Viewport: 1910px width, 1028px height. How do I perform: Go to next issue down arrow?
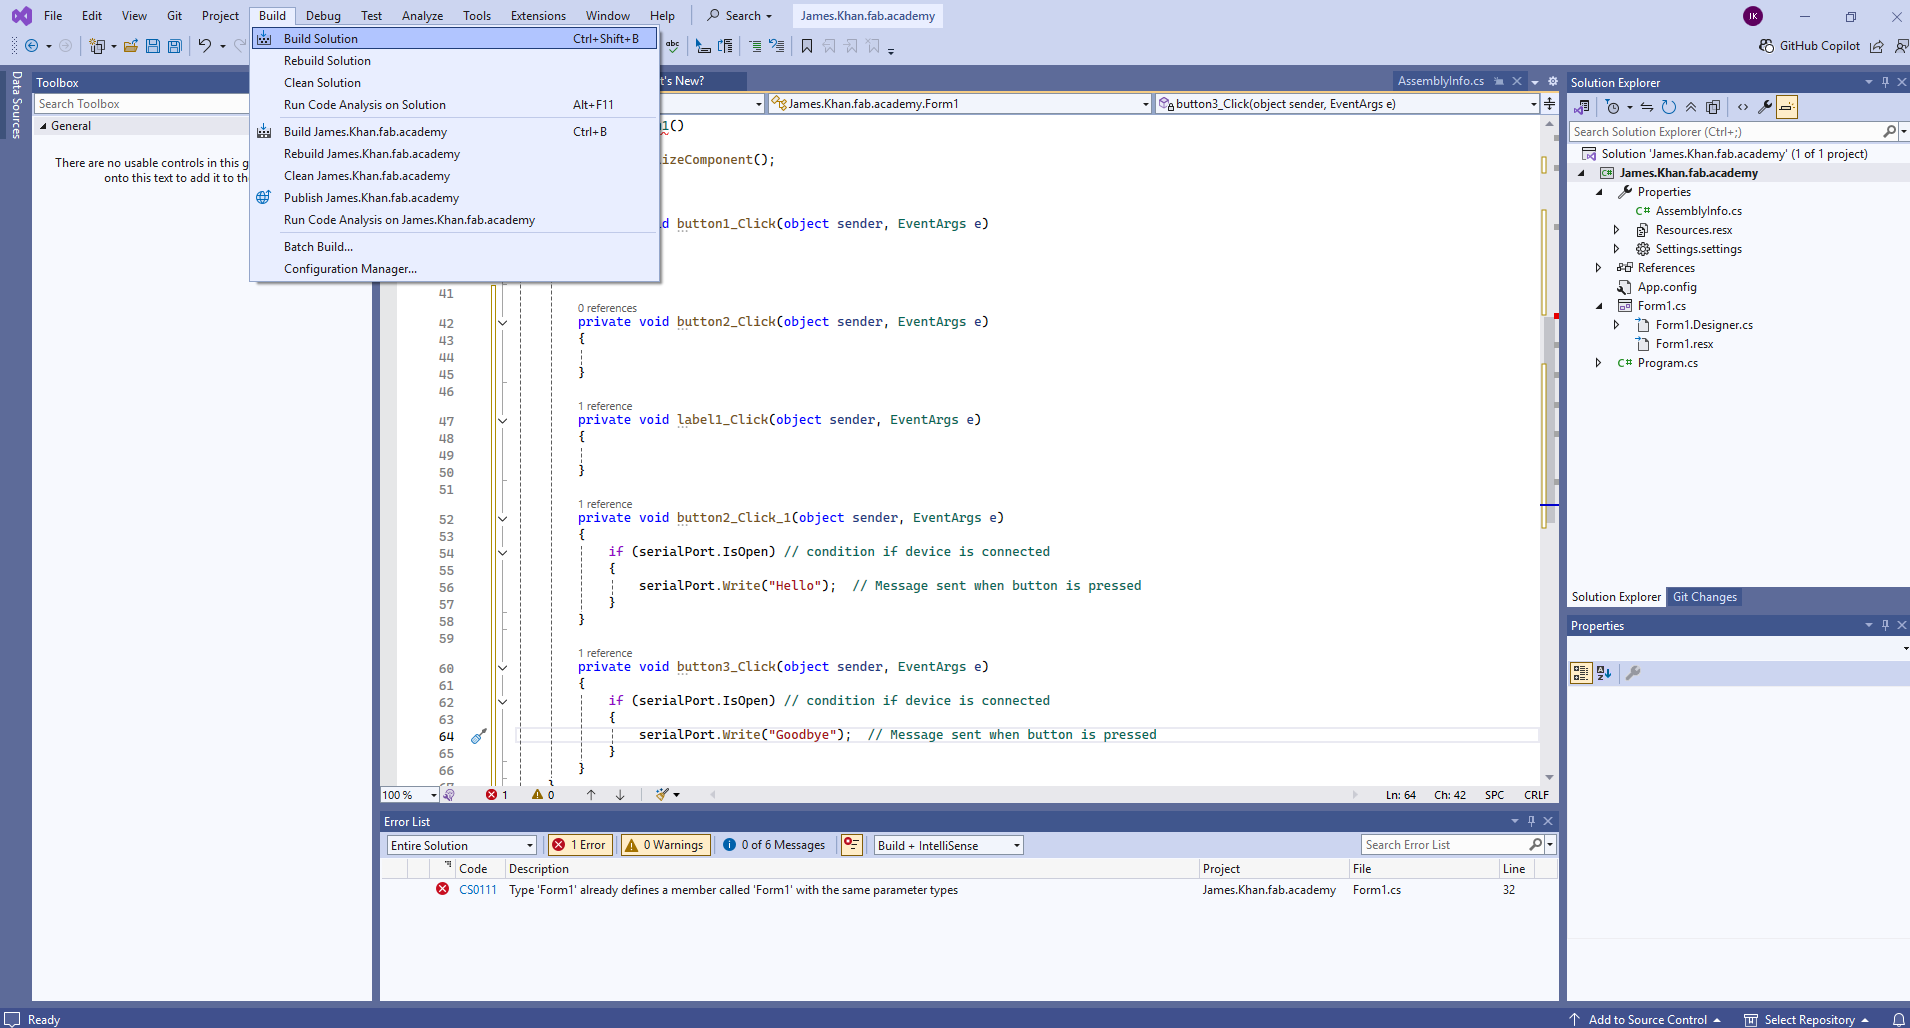click(620, 795)
